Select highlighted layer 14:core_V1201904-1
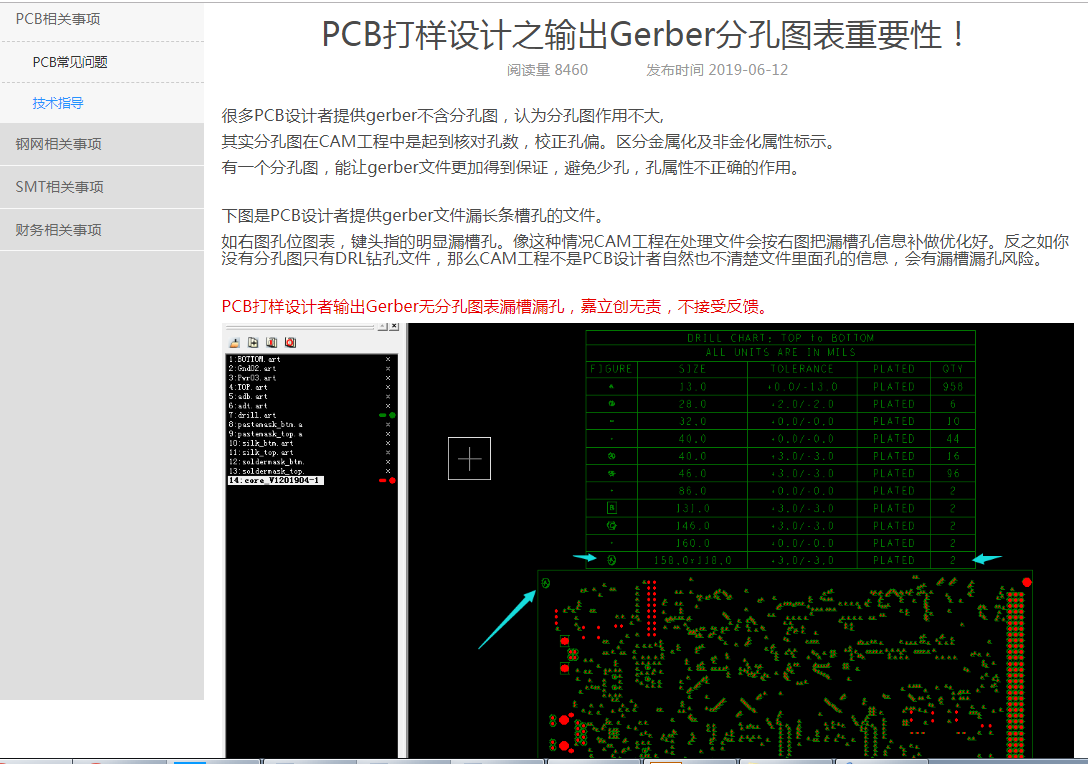 point(275,480)
